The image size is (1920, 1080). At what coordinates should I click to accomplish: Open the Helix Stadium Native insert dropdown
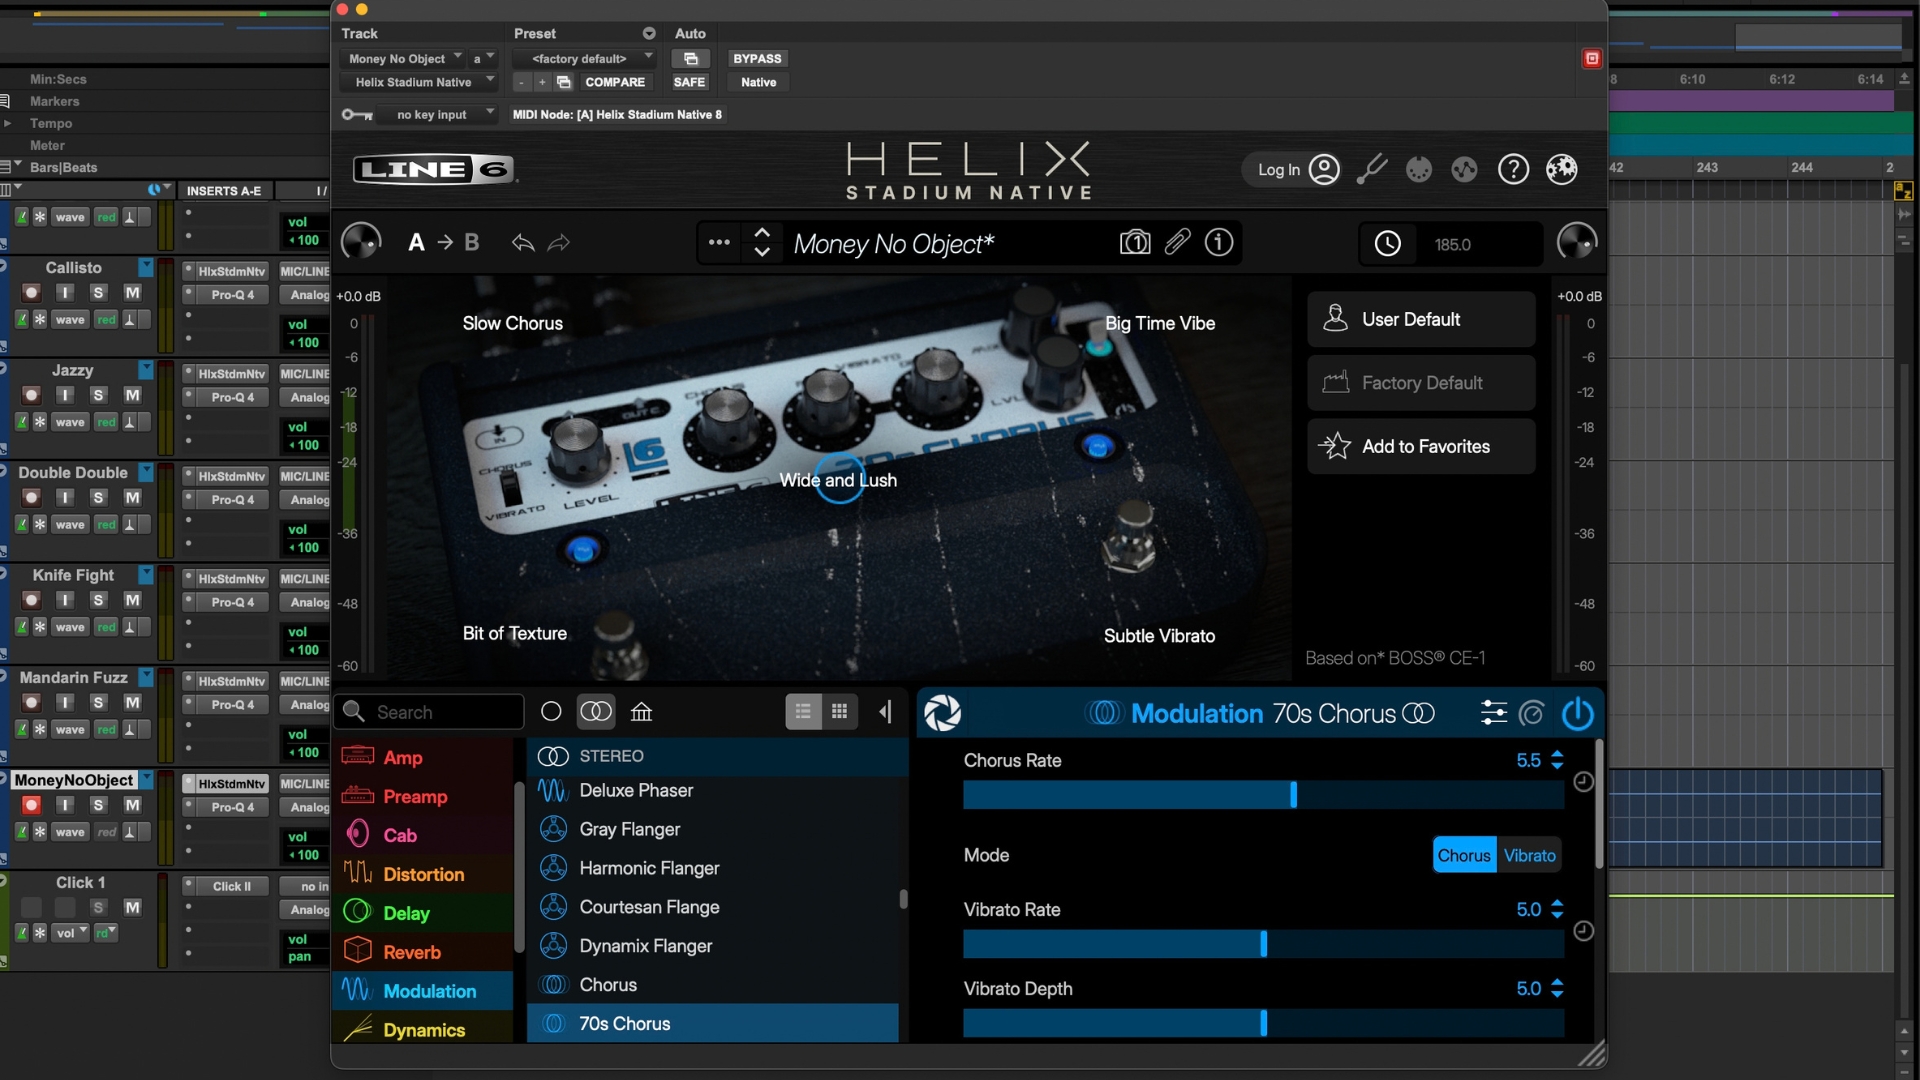[x=419, y=82]
